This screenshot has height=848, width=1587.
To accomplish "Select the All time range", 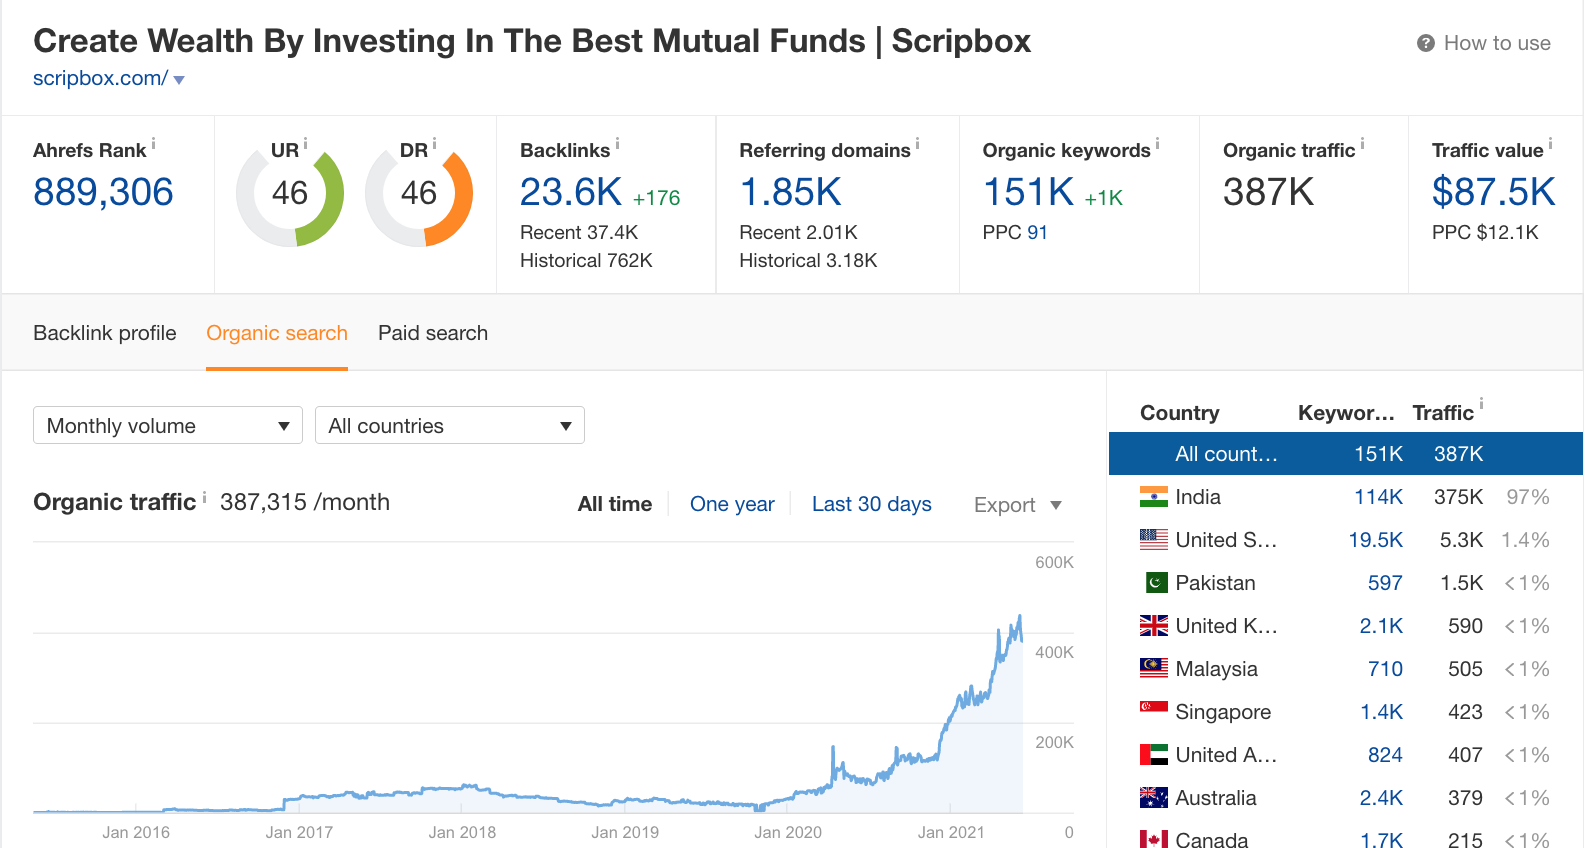I will [614, 504].
